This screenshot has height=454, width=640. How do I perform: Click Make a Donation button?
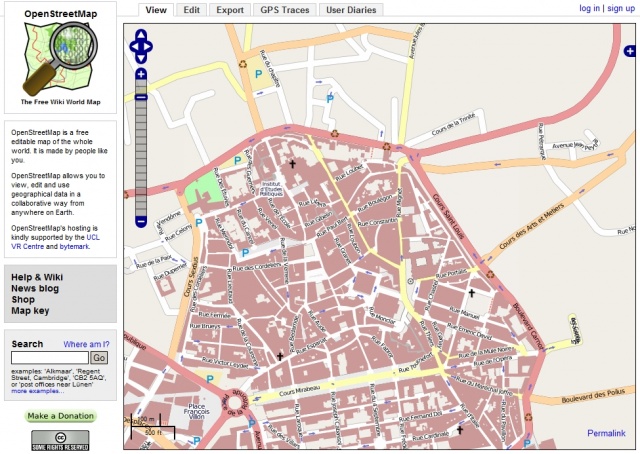pos(60,416)
